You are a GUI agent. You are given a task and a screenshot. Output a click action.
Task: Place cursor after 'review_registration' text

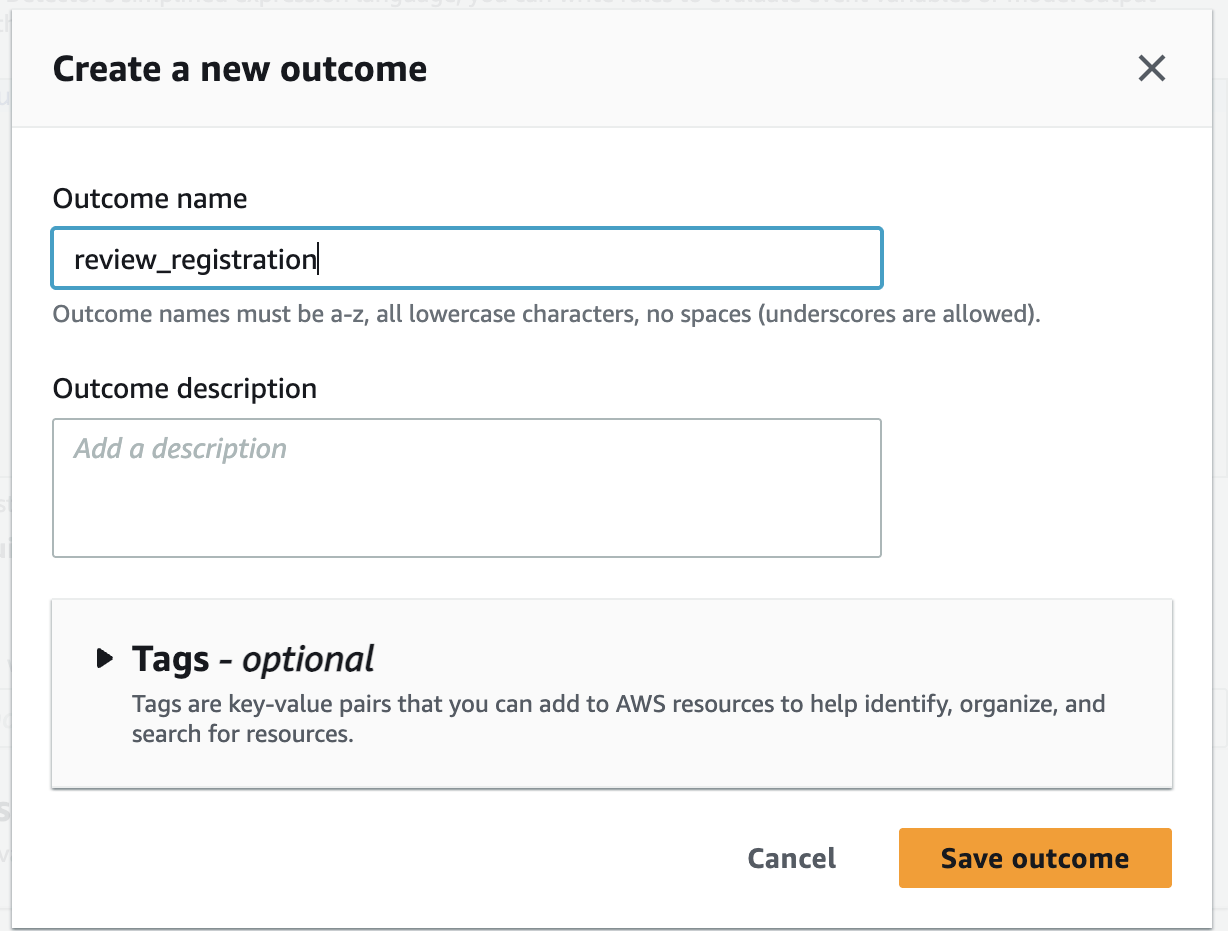click(x=317, y=260)
